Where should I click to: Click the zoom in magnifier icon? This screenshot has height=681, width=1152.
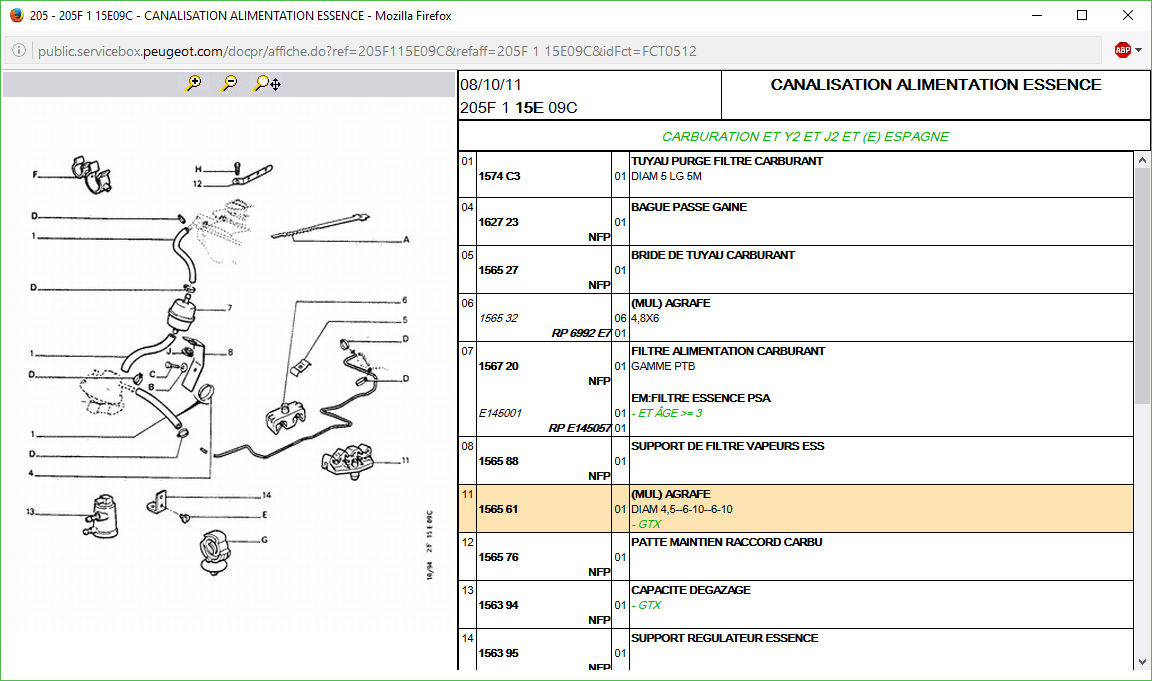(193, 84)
